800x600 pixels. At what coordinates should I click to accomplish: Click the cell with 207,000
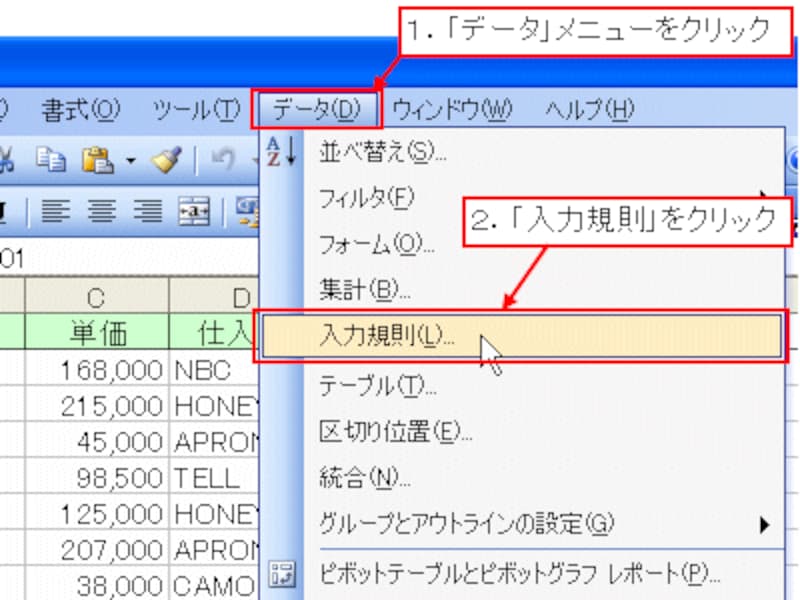pos(96,549)
